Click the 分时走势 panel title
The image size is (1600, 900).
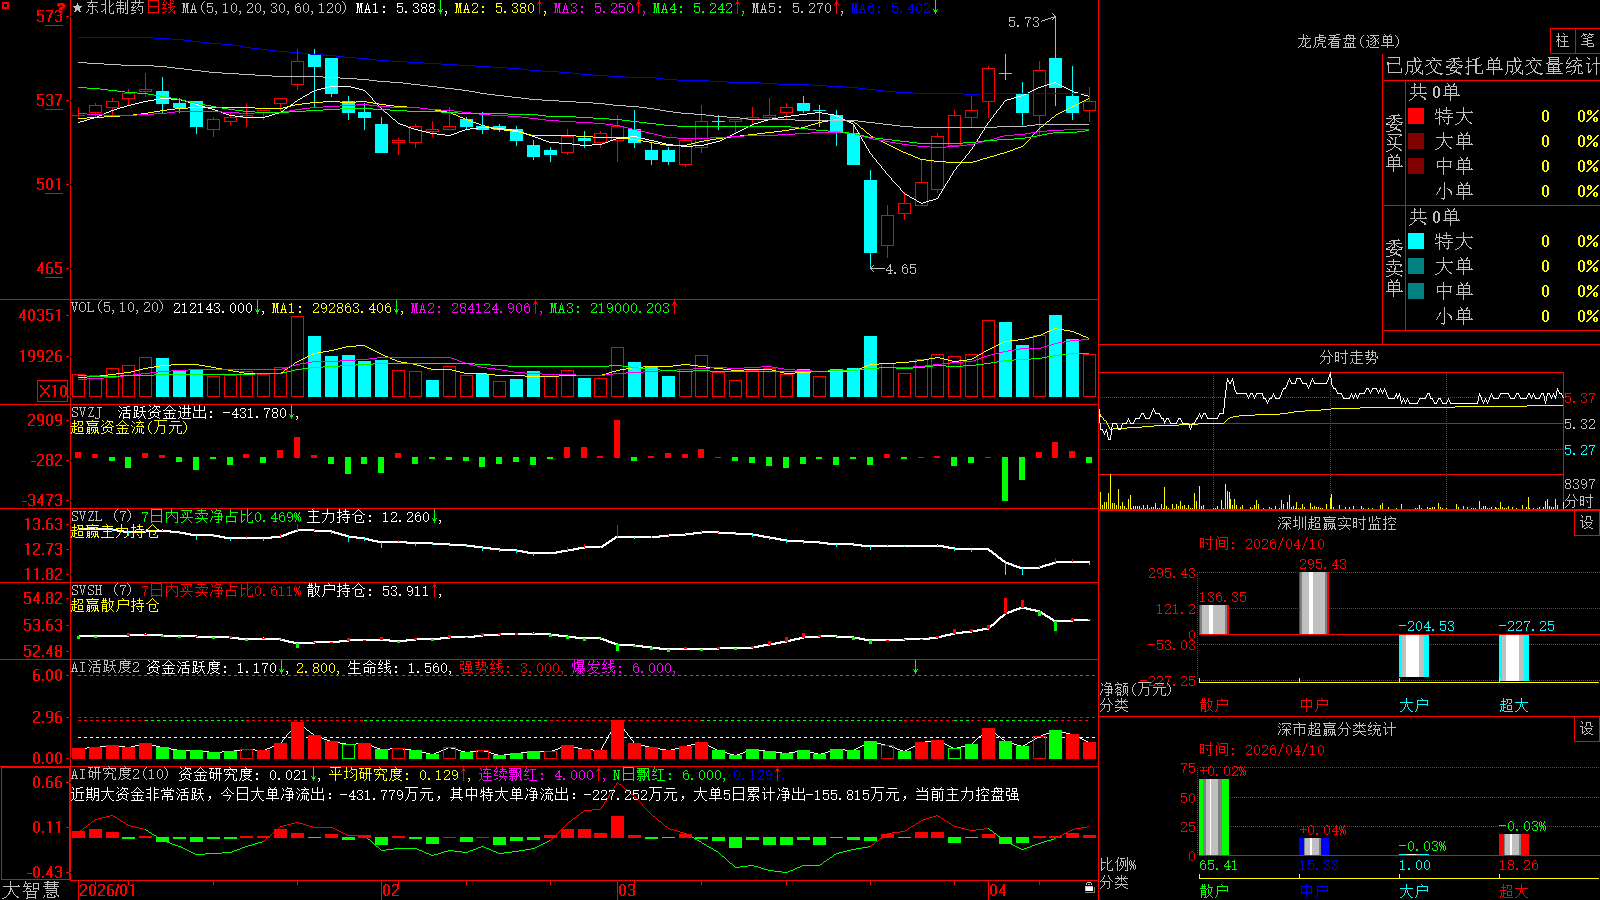[1349, 357]
